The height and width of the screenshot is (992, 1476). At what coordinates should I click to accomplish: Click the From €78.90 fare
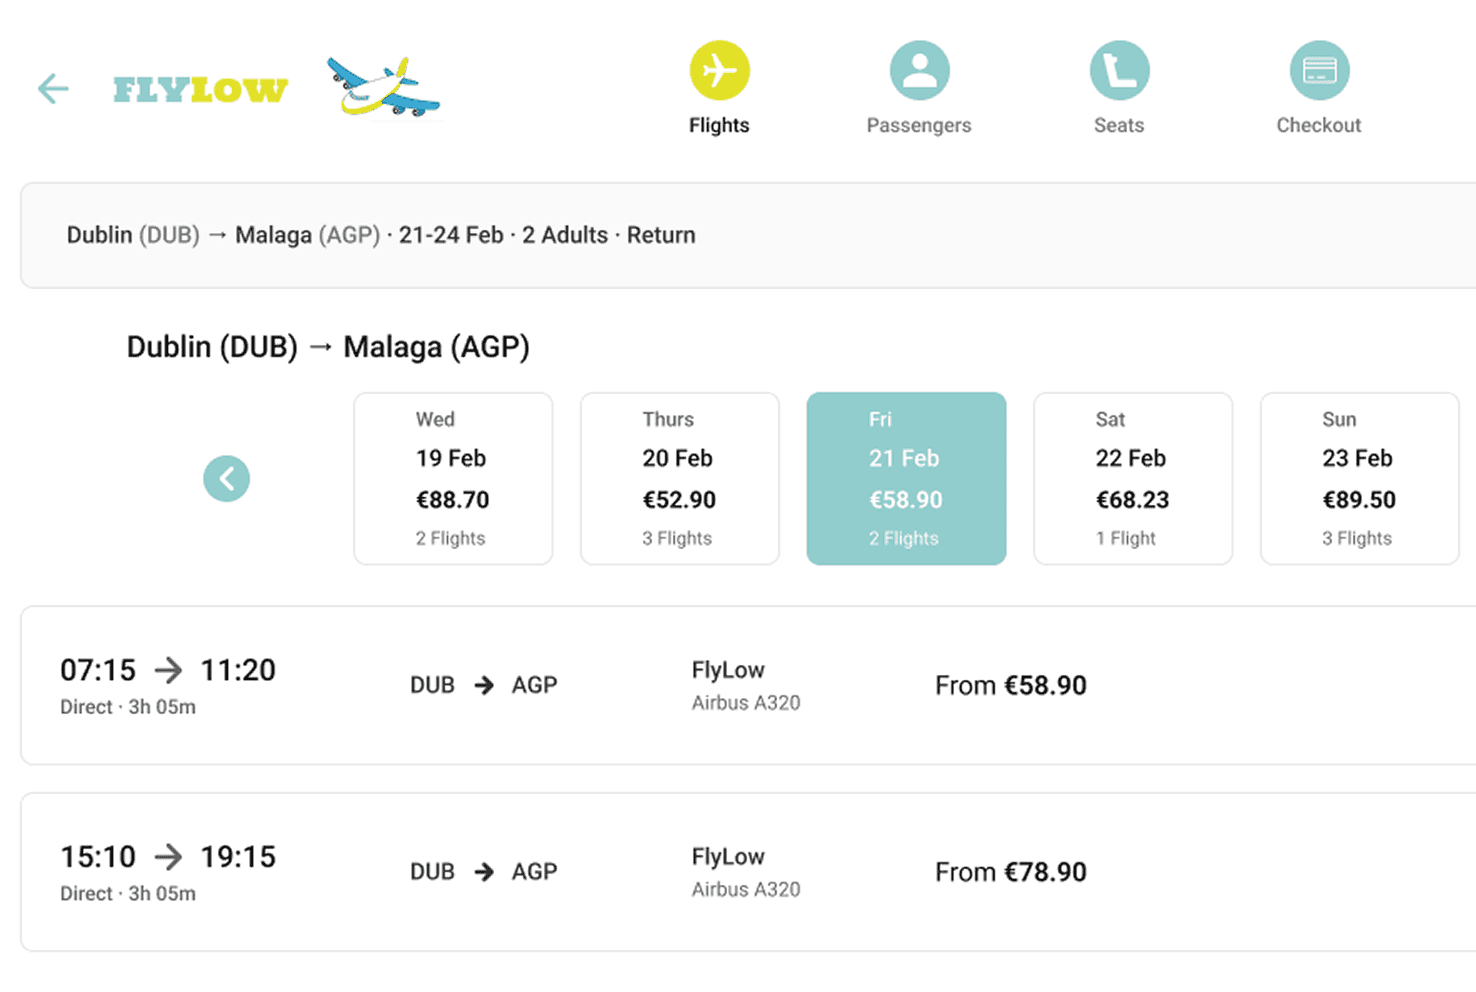(x=1010, y=873)
